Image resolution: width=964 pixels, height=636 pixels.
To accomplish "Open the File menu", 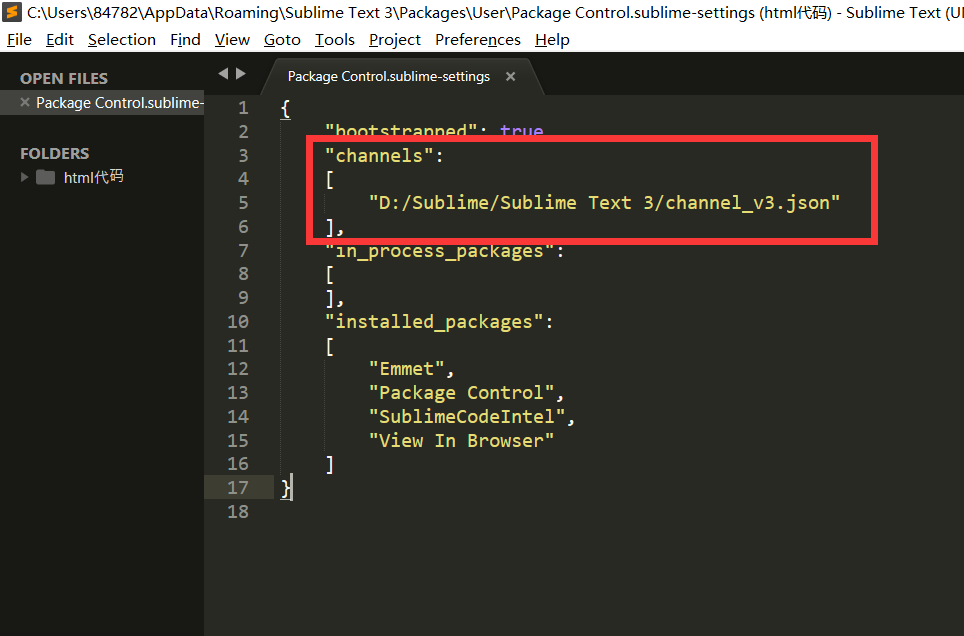I will 19,40.
